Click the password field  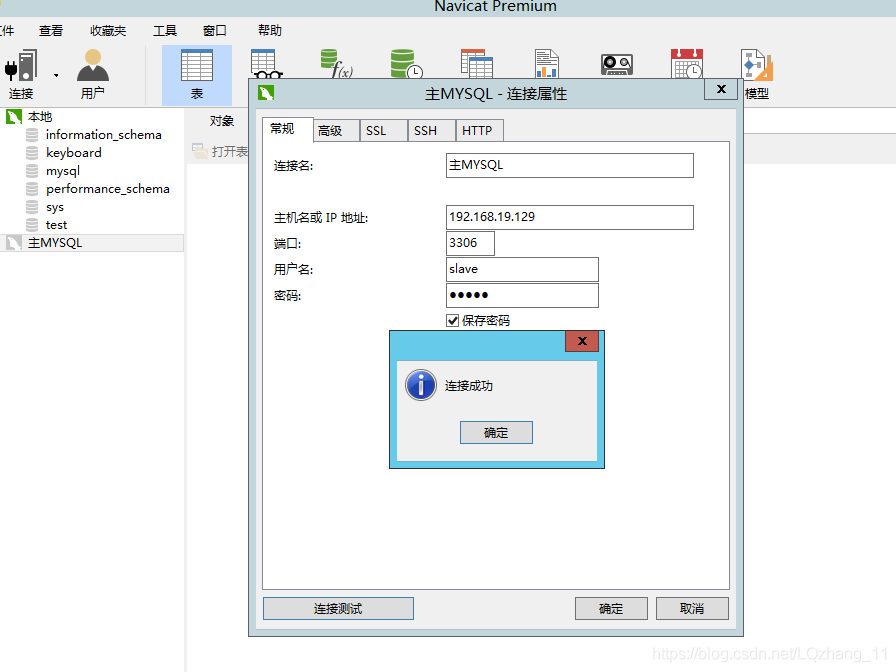522,295
